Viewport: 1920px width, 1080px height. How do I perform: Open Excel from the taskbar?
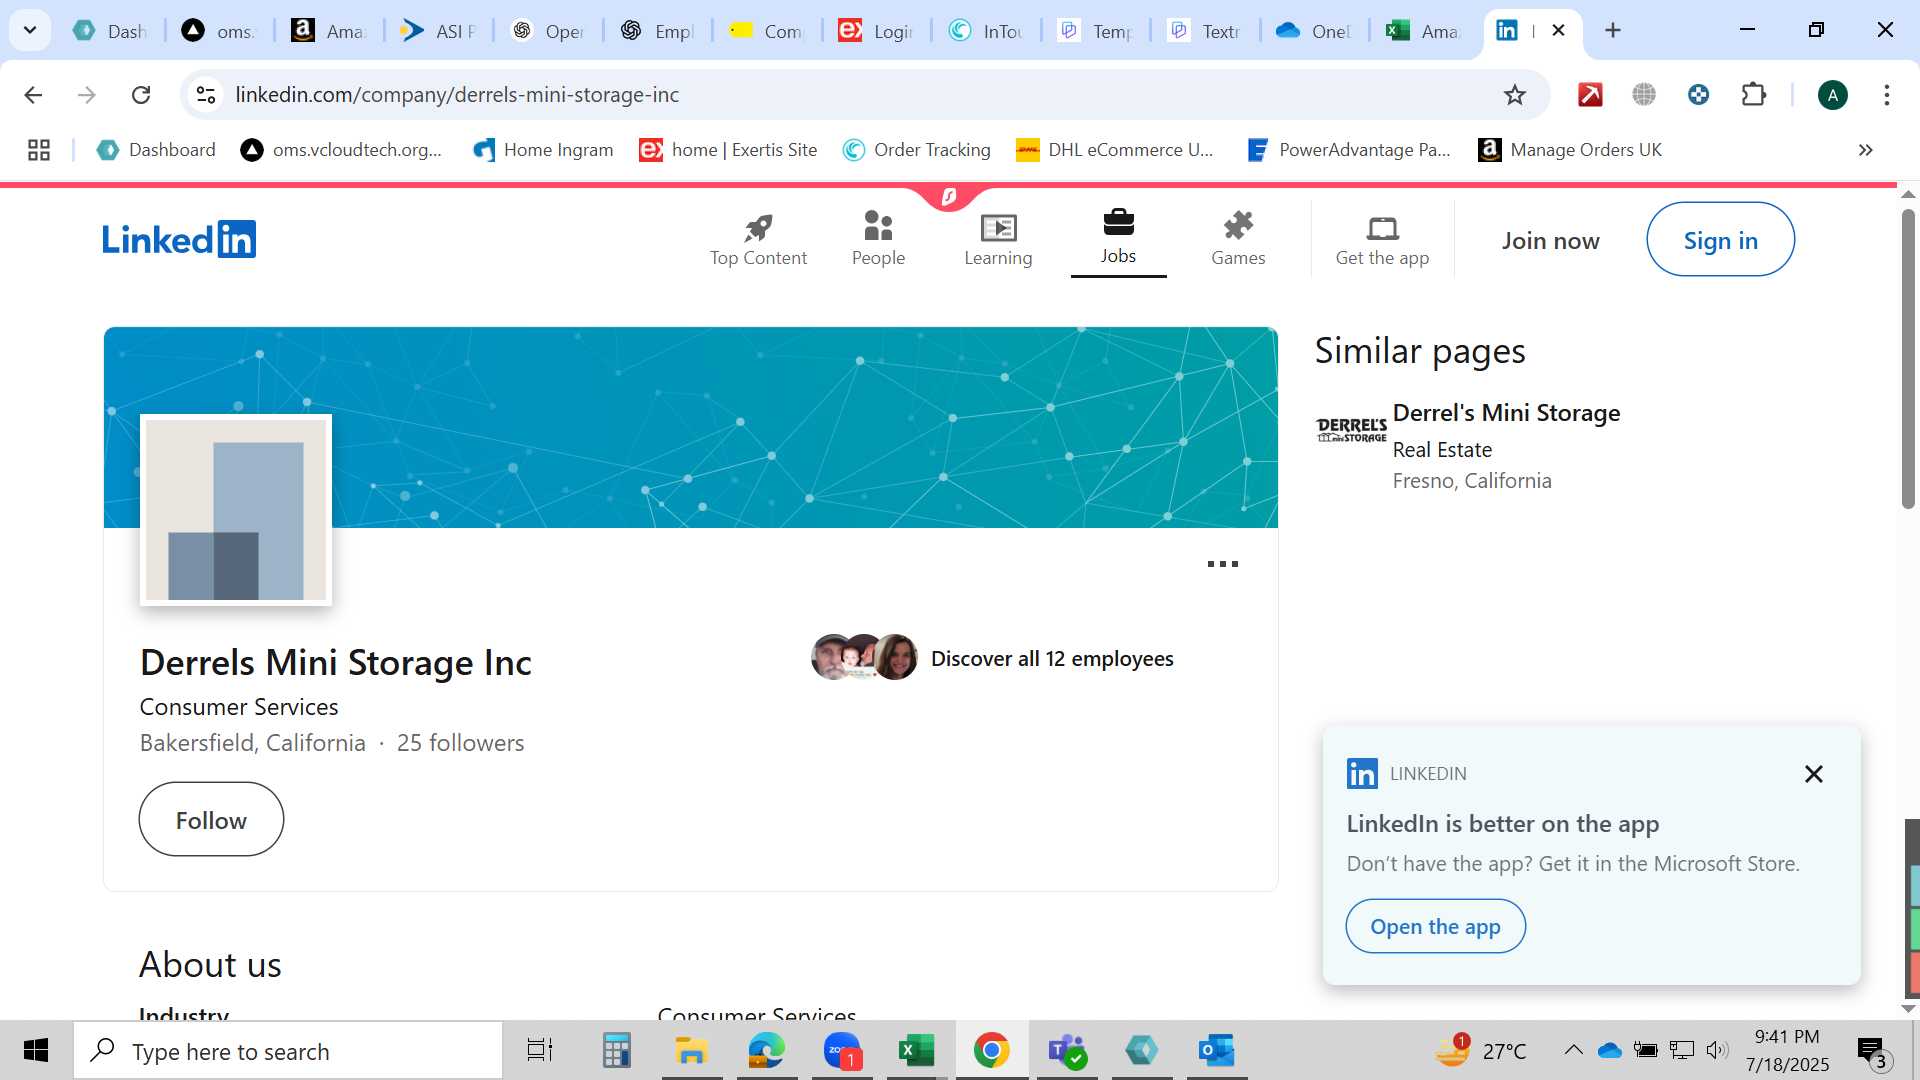coord(916,1051)
